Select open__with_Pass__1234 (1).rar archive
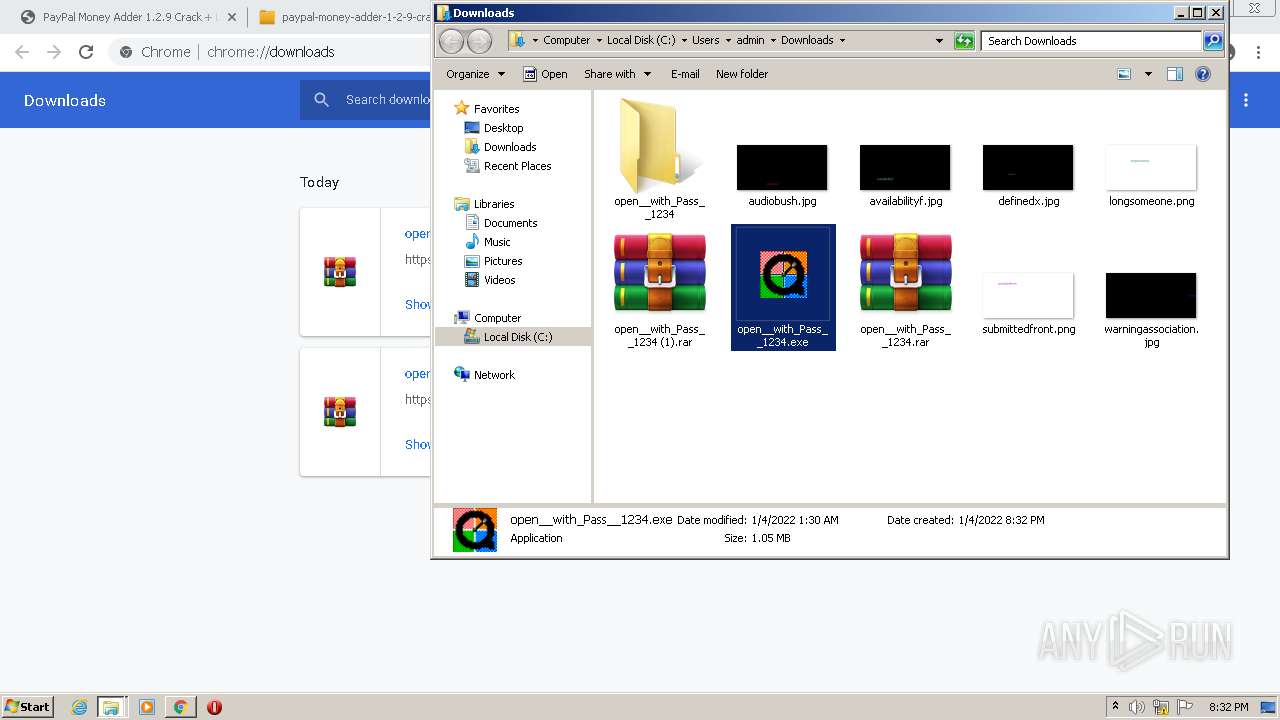 [659, 272]
